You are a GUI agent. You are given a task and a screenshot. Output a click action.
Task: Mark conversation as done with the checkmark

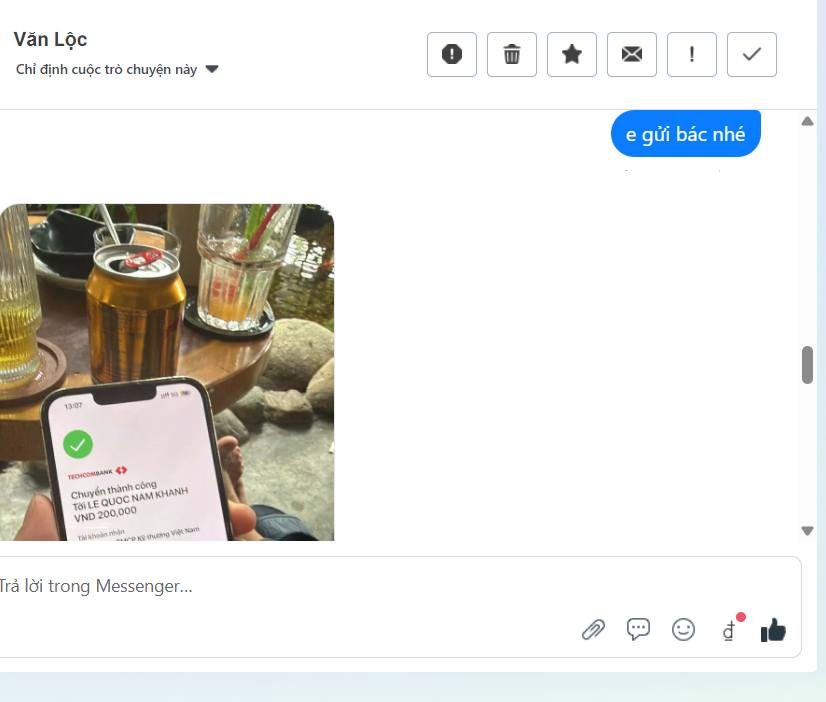click(751, 54)
